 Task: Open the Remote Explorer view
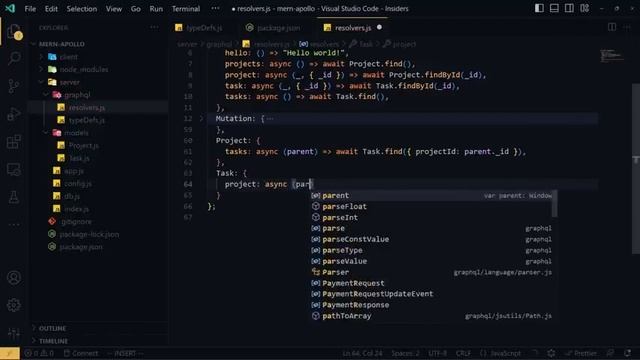[13, 169]
